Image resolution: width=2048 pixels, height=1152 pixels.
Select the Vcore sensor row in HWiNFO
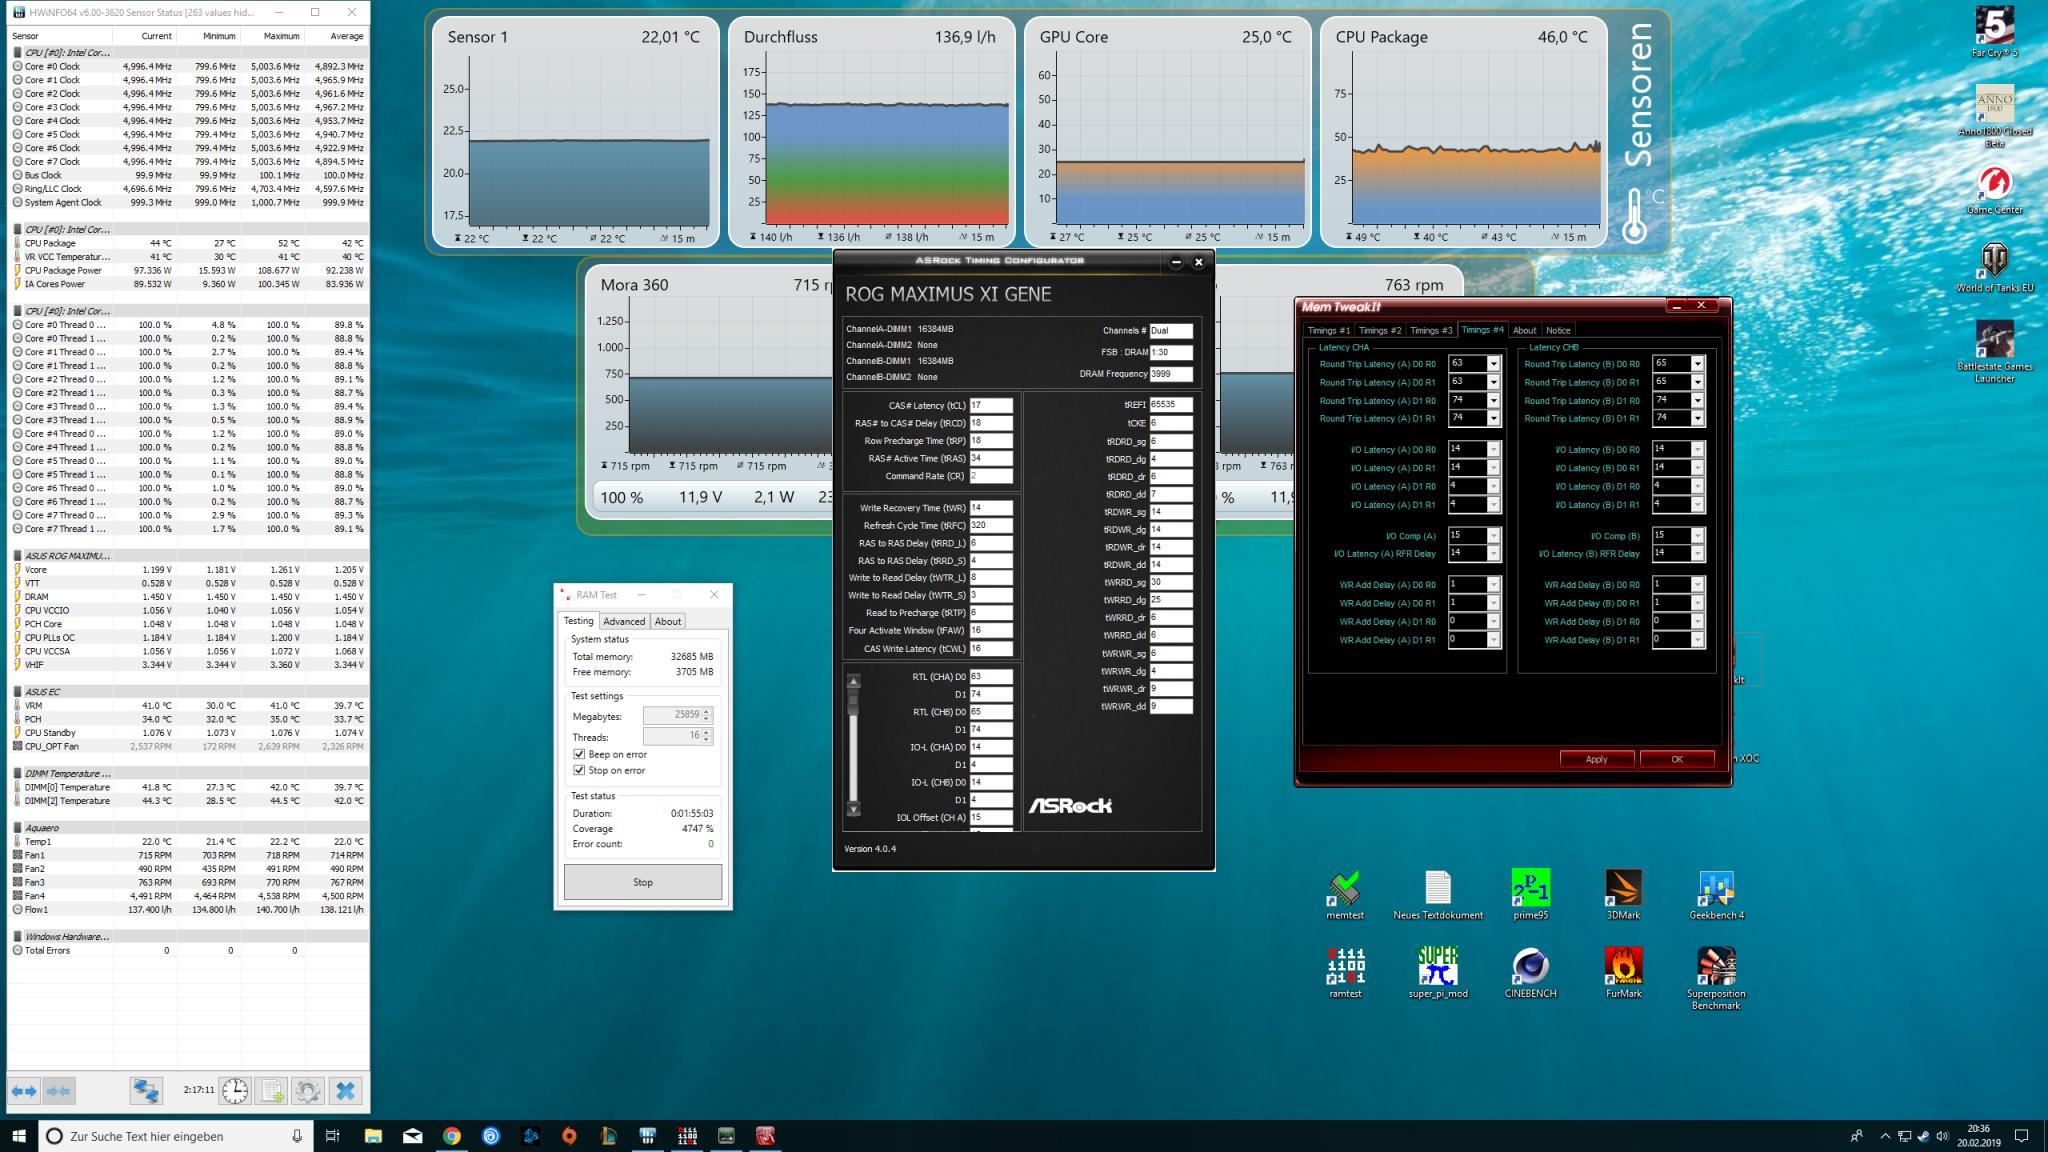point(189,569)
